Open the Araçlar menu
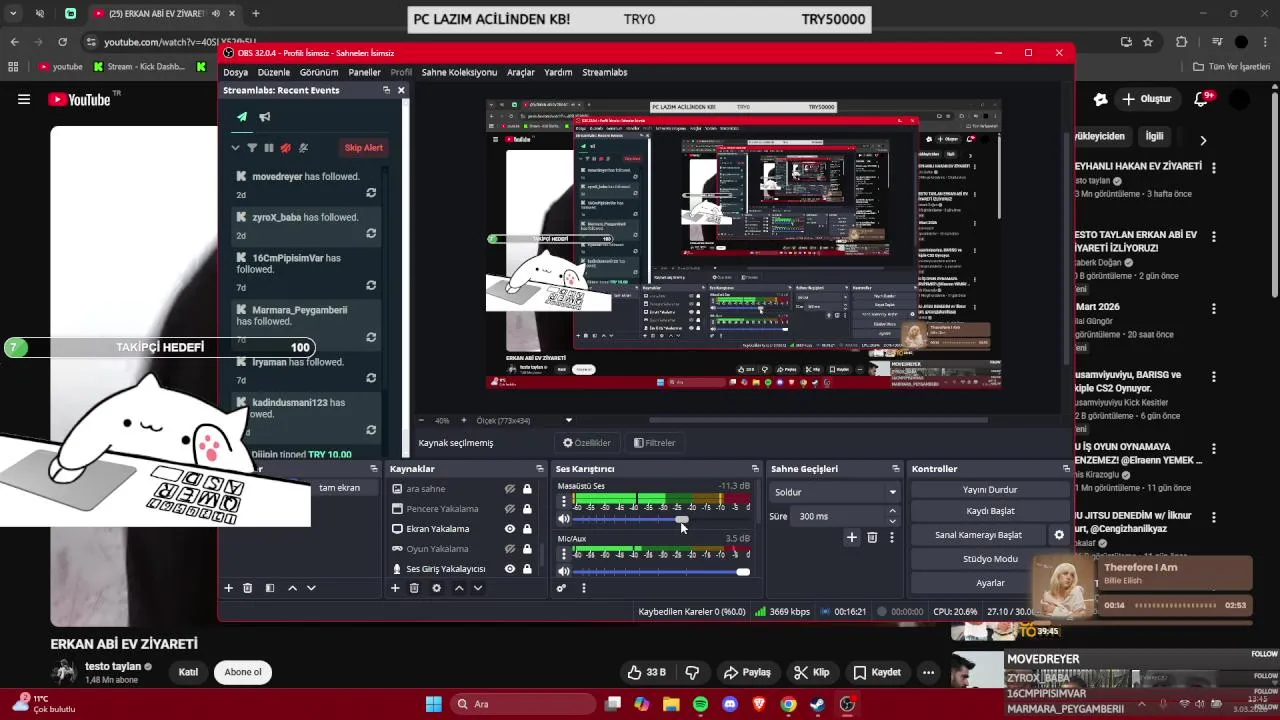Screen dimensions: 1280x720 point(521,72)
